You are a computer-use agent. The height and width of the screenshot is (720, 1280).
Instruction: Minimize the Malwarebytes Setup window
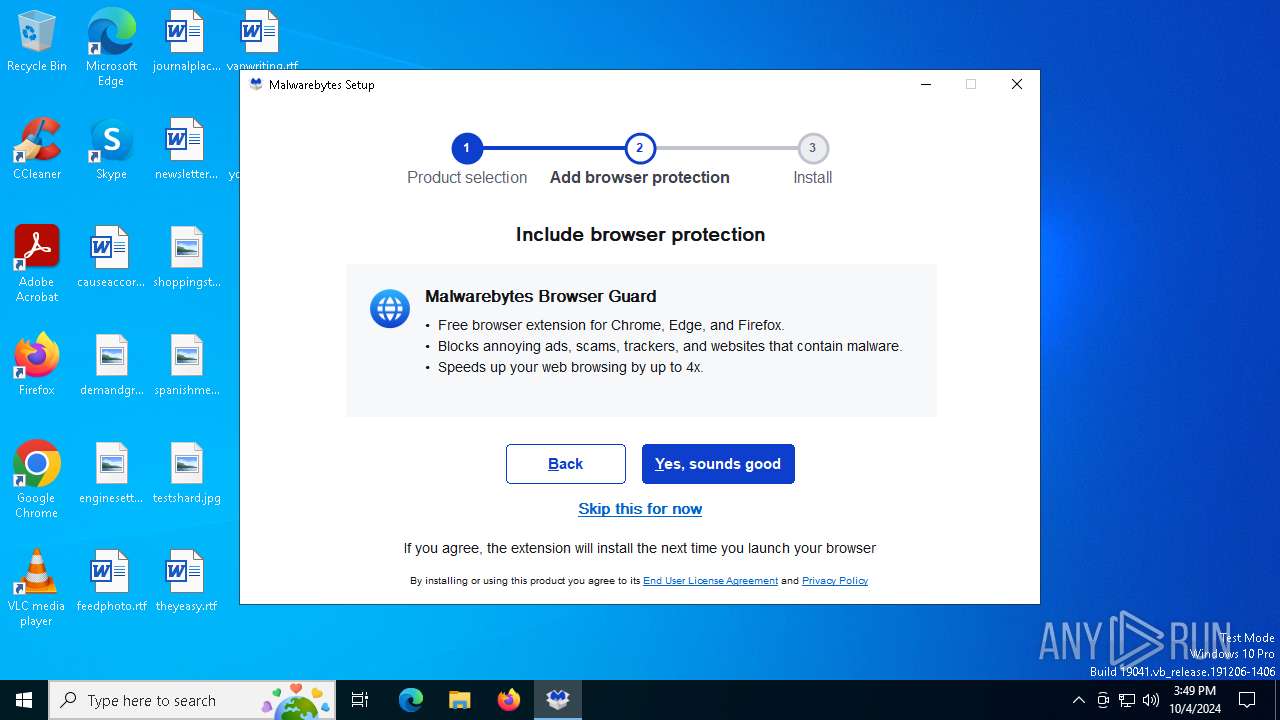(926, 85)
